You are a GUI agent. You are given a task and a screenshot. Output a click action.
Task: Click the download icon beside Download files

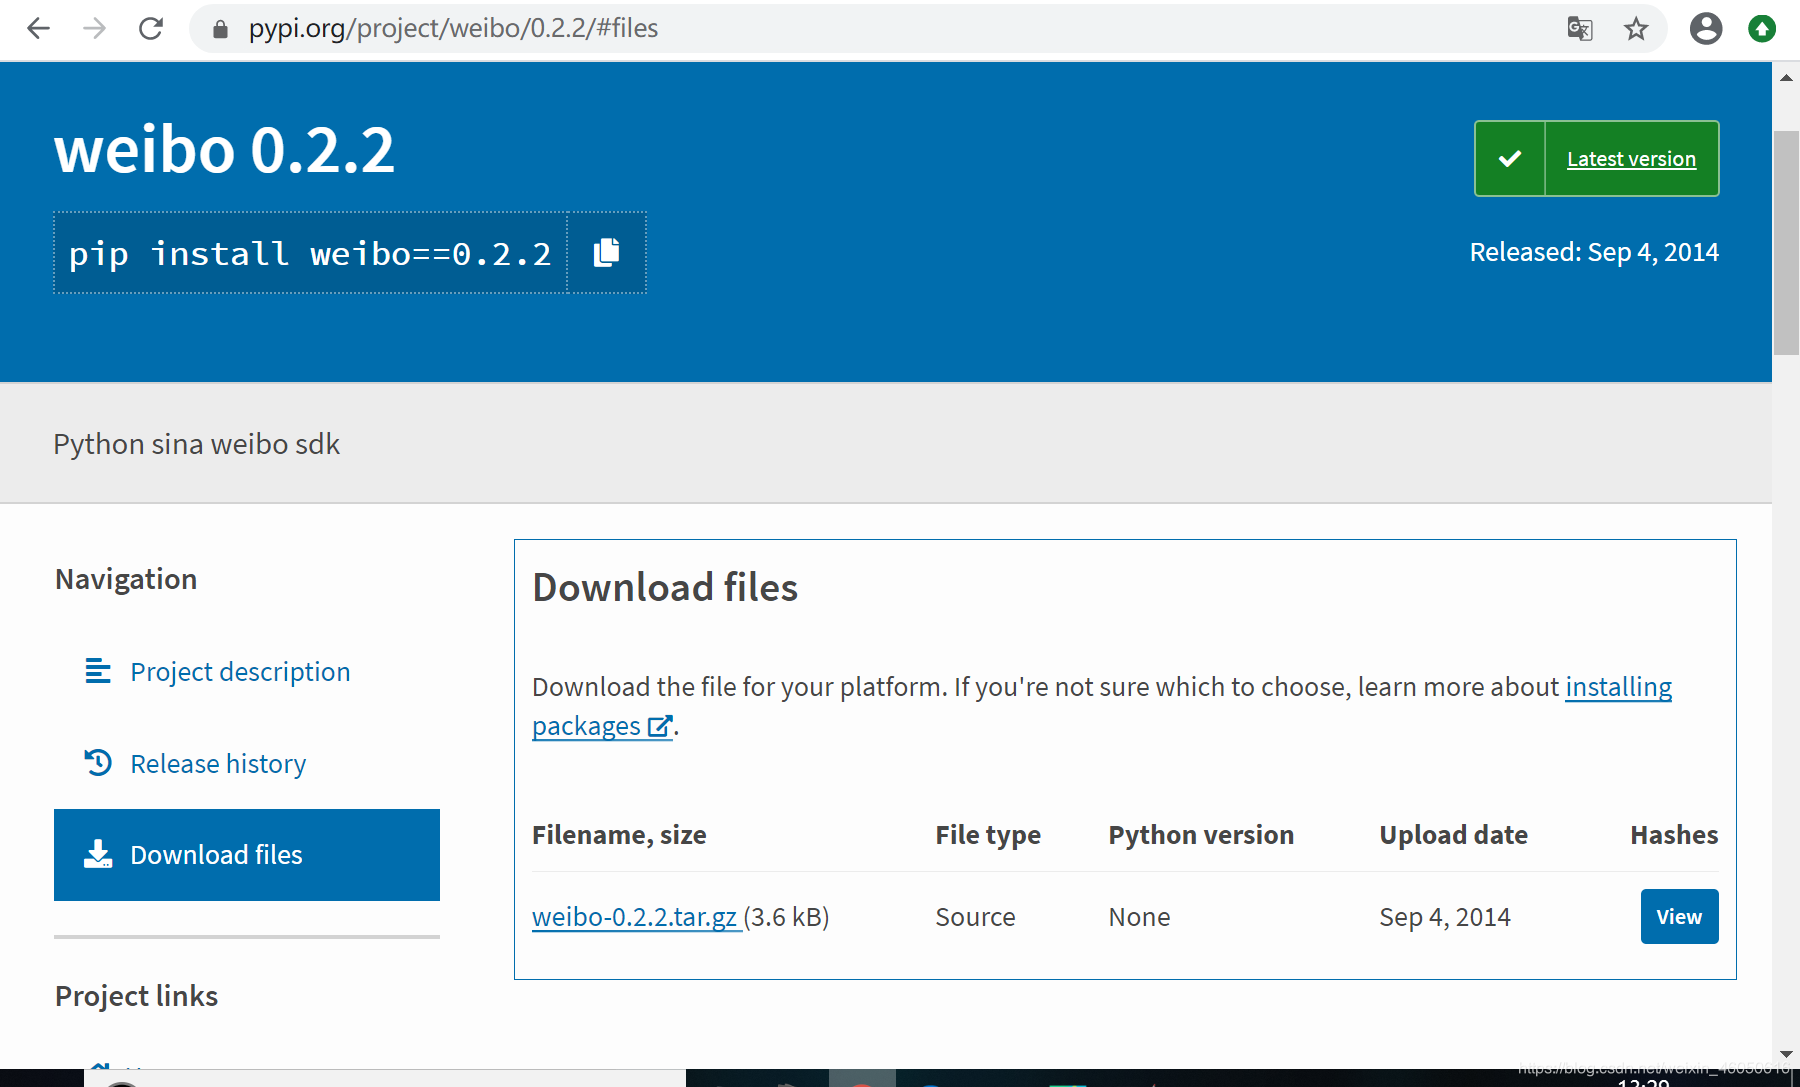pyautogui.click(x=98, y=854)
